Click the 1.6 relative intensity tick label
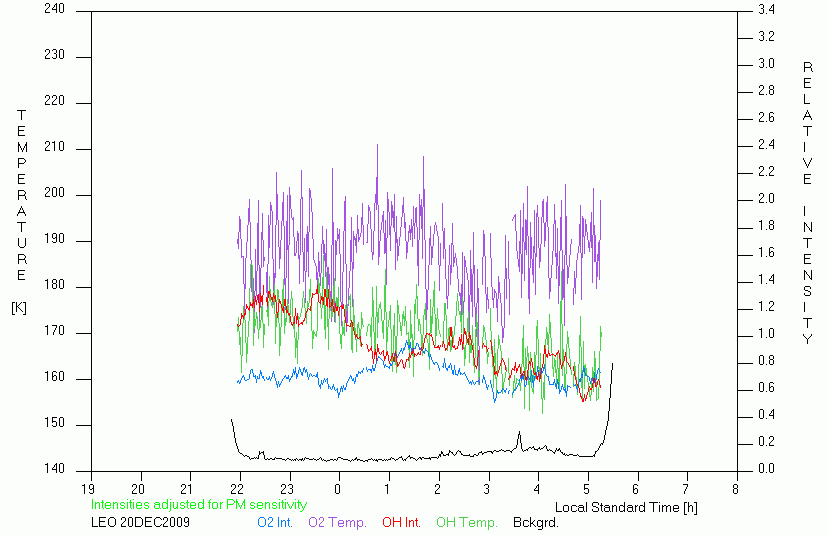828x535 pixels. pyautogui.click(x=766, y=252)
